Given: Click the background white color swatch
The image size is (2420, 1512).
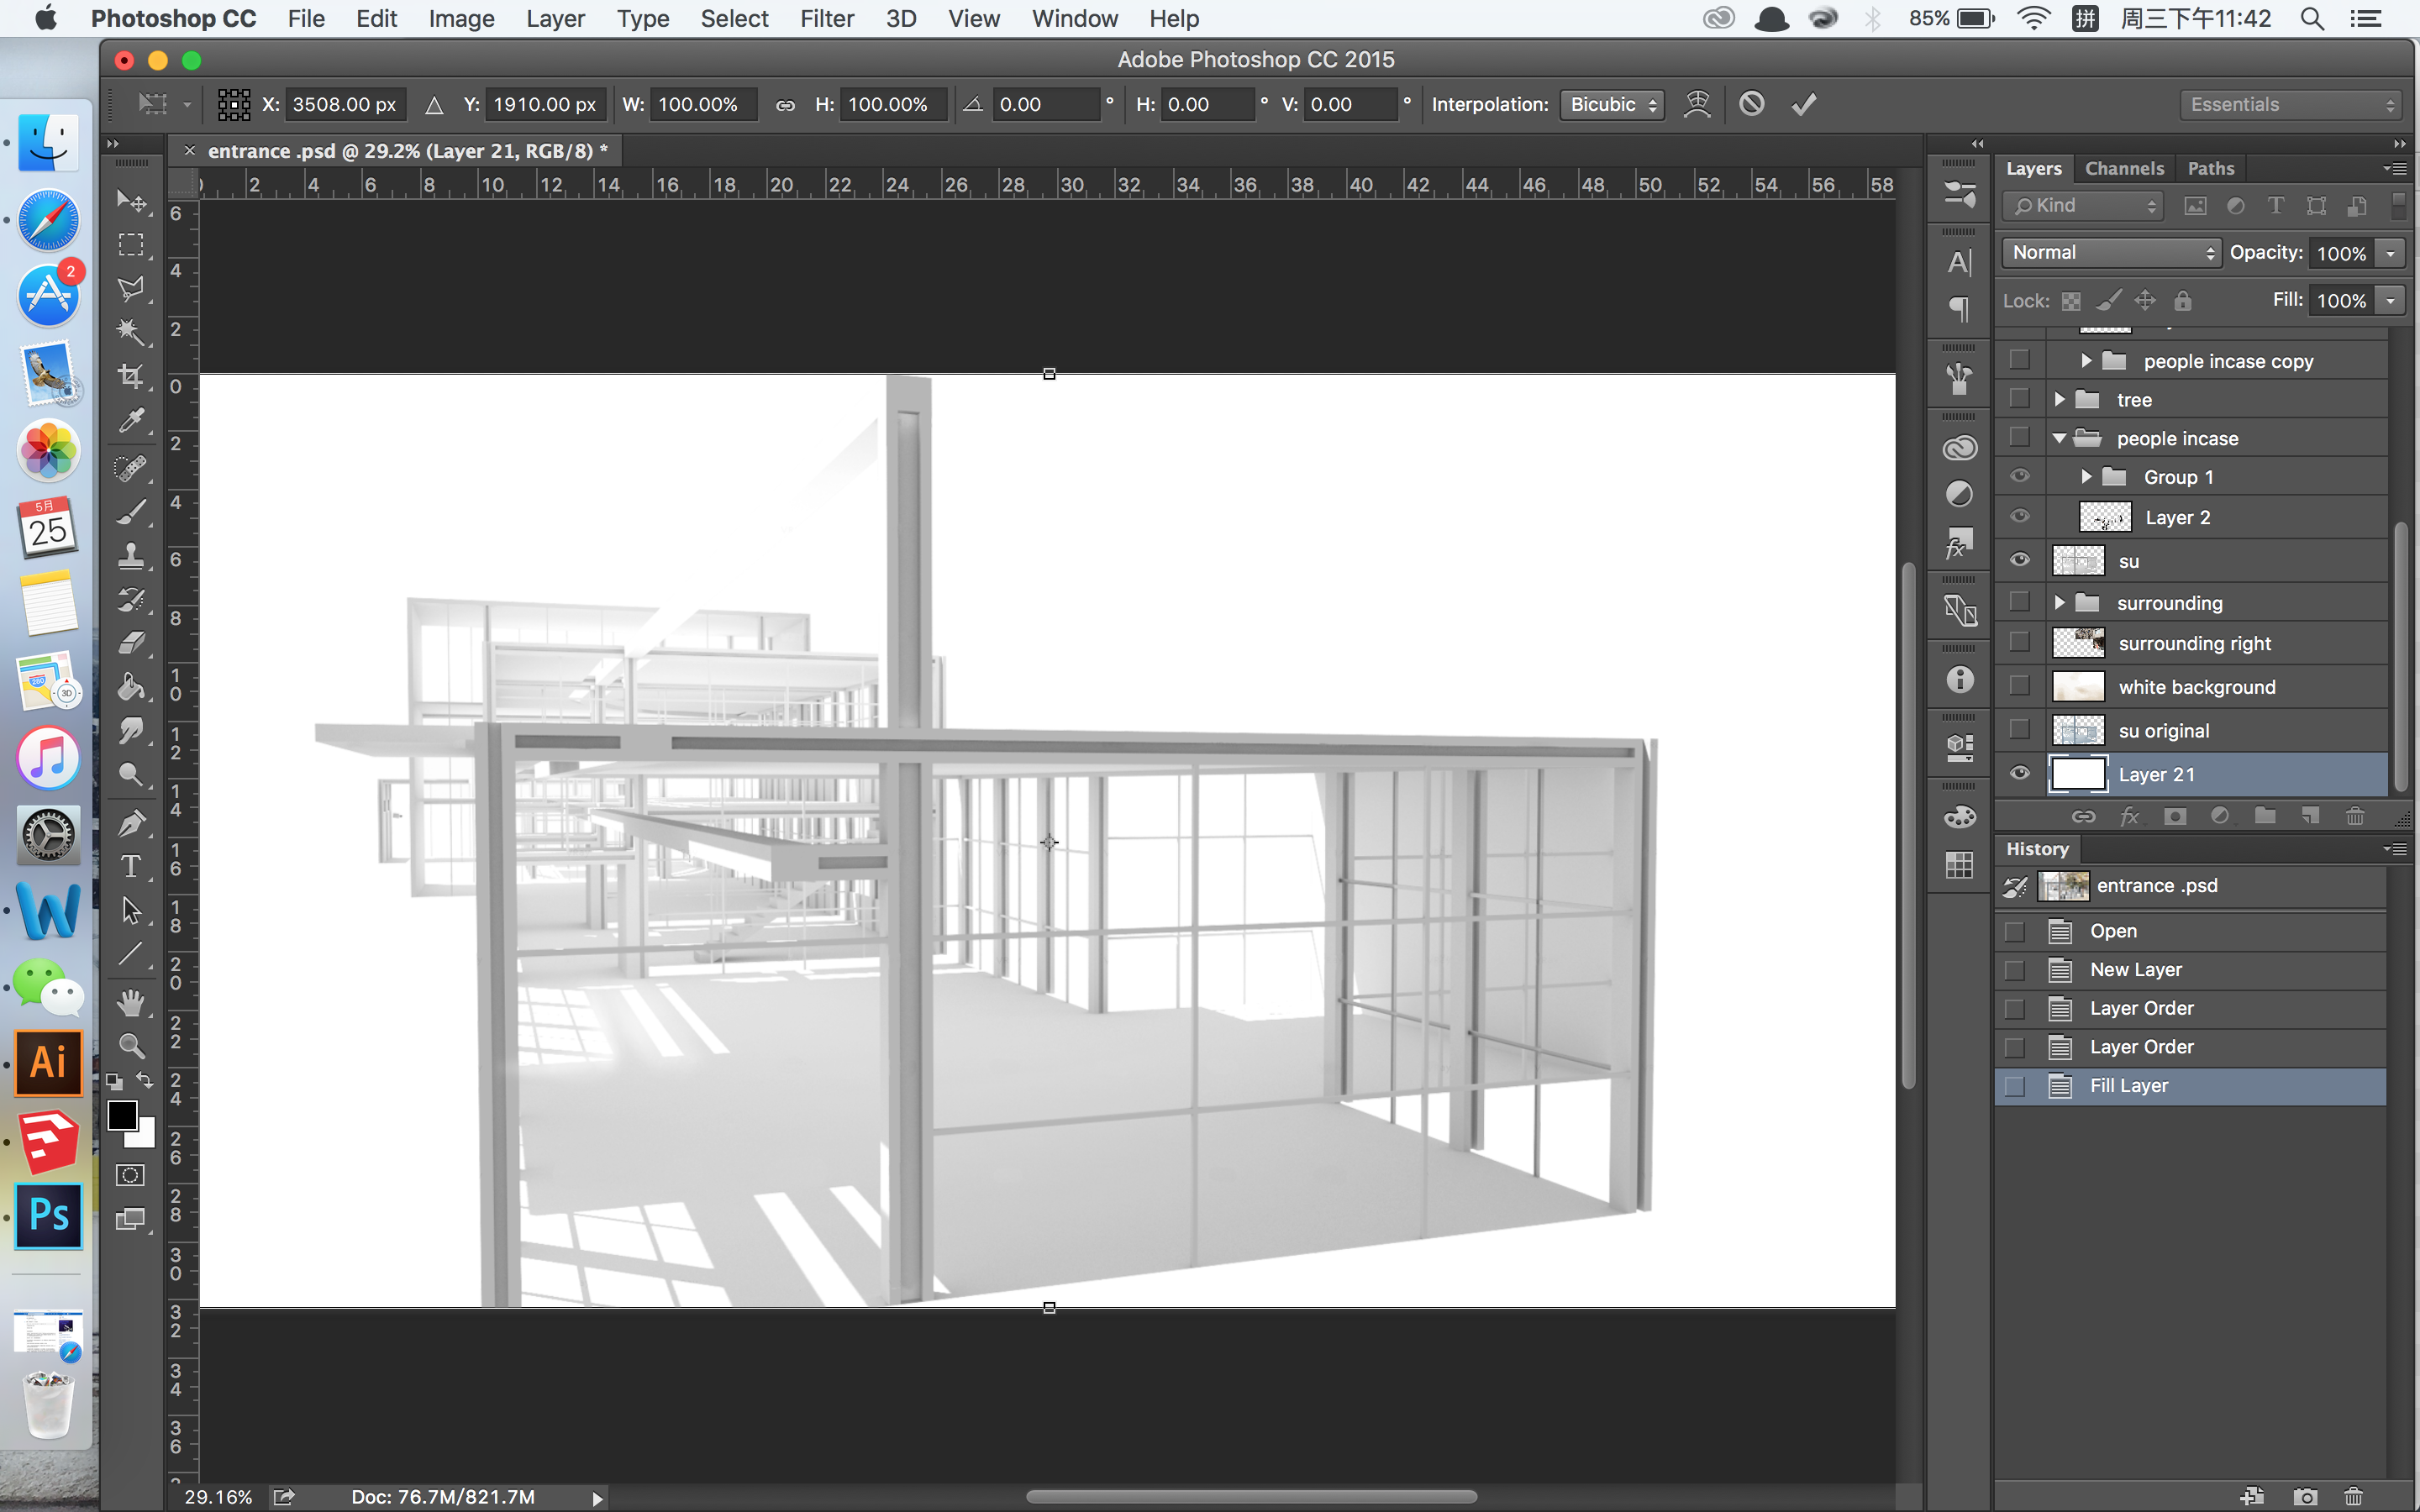Looking at the screenshot, I should (147, 1137).
